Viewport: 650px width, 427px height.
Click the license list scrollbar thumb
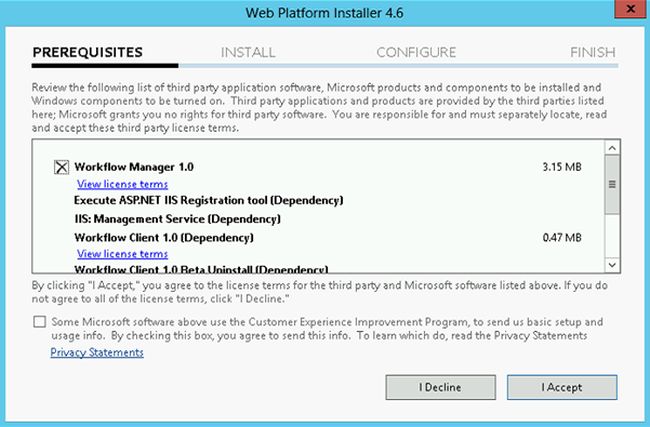pos(611,186)
